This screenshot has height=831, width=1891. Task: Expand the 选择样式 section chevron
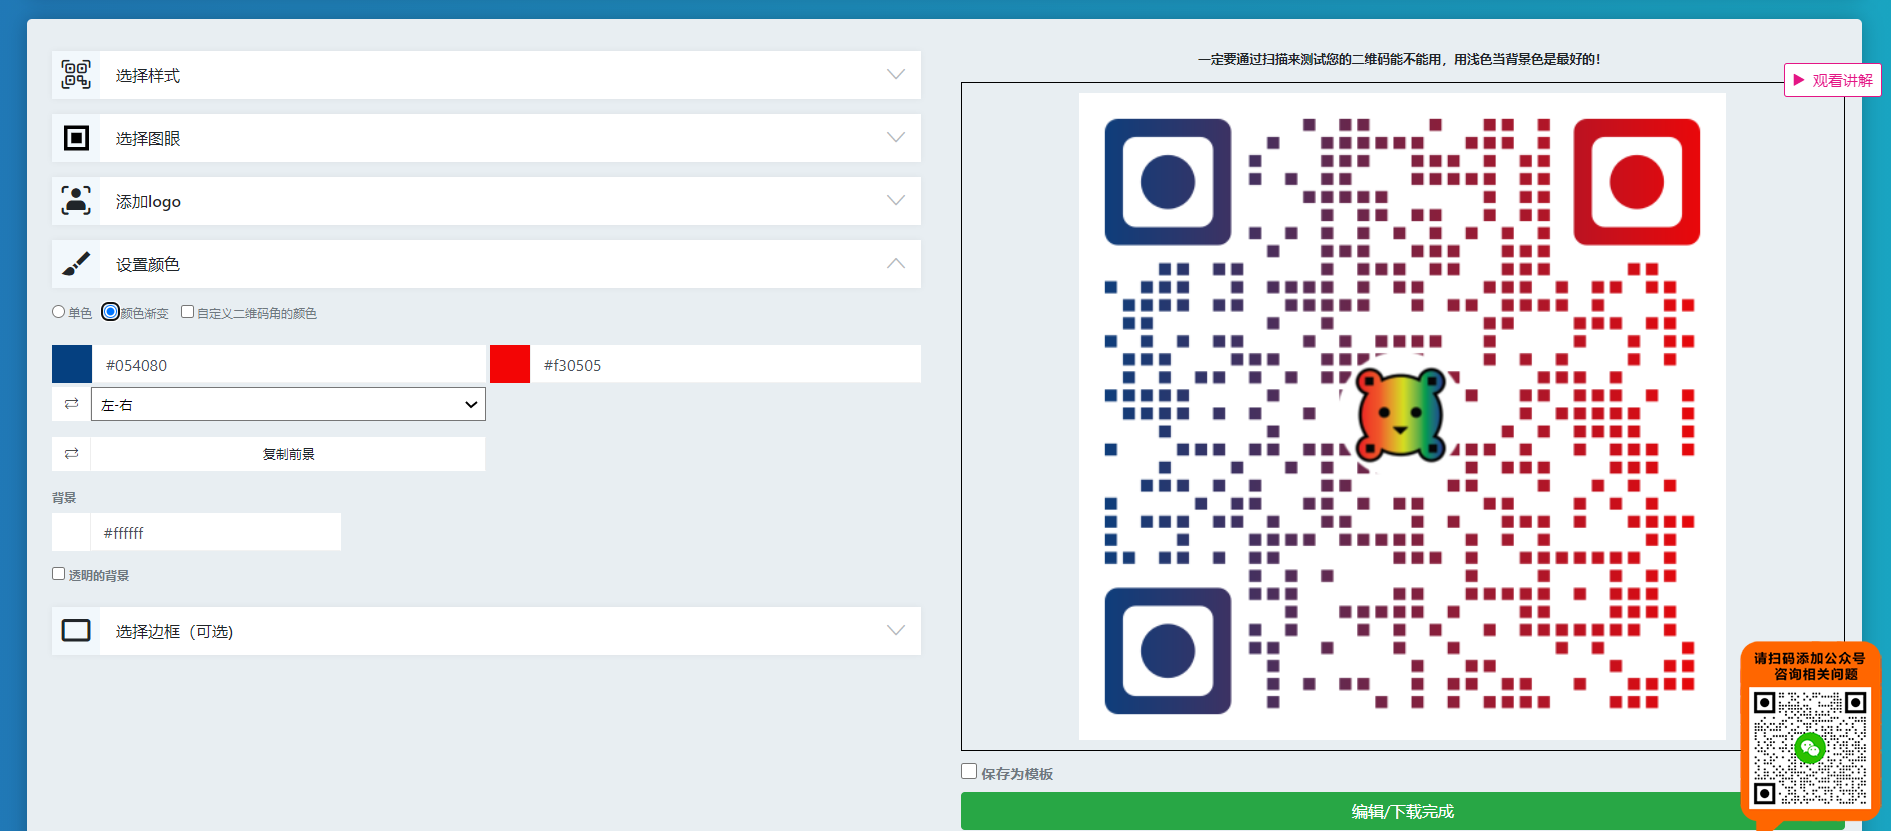tap(896, 75)
